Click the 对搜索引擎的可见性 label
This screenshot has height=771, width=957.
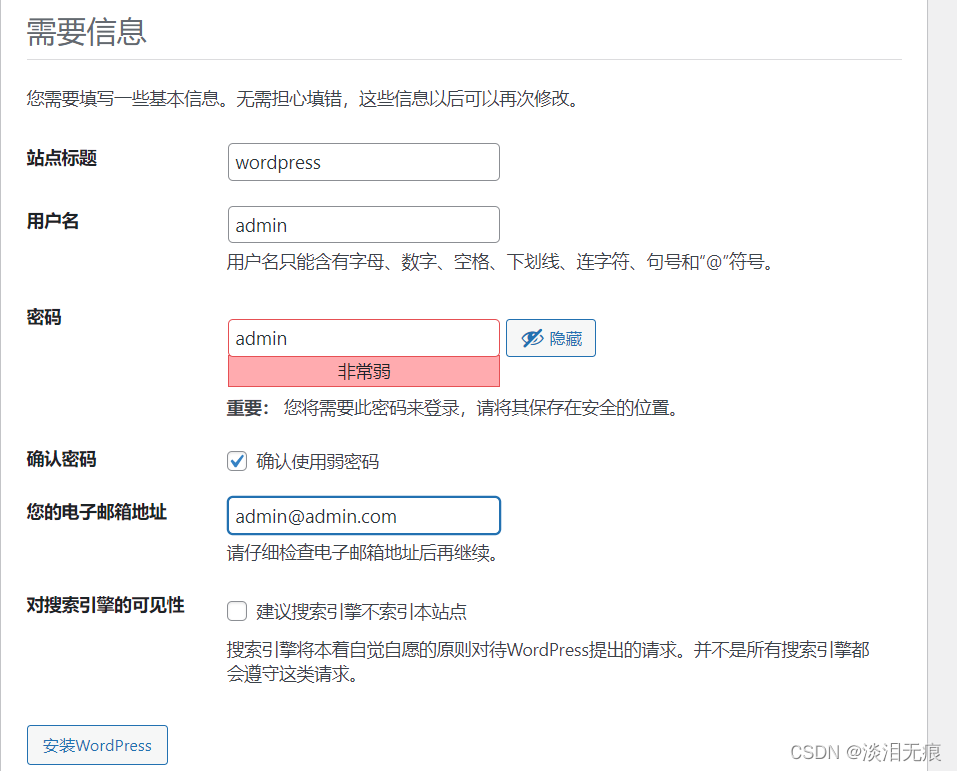(x=106, y=605)
